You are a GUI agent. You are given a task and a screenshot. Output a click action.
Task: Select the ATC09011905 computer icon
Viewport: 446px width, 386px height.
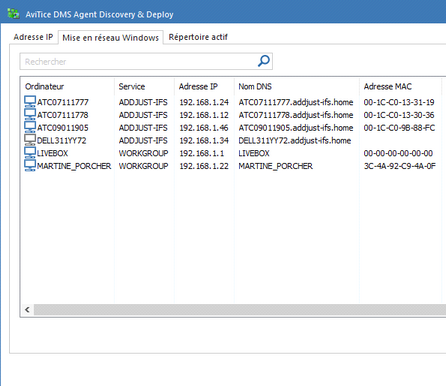(x=30, y=127)
